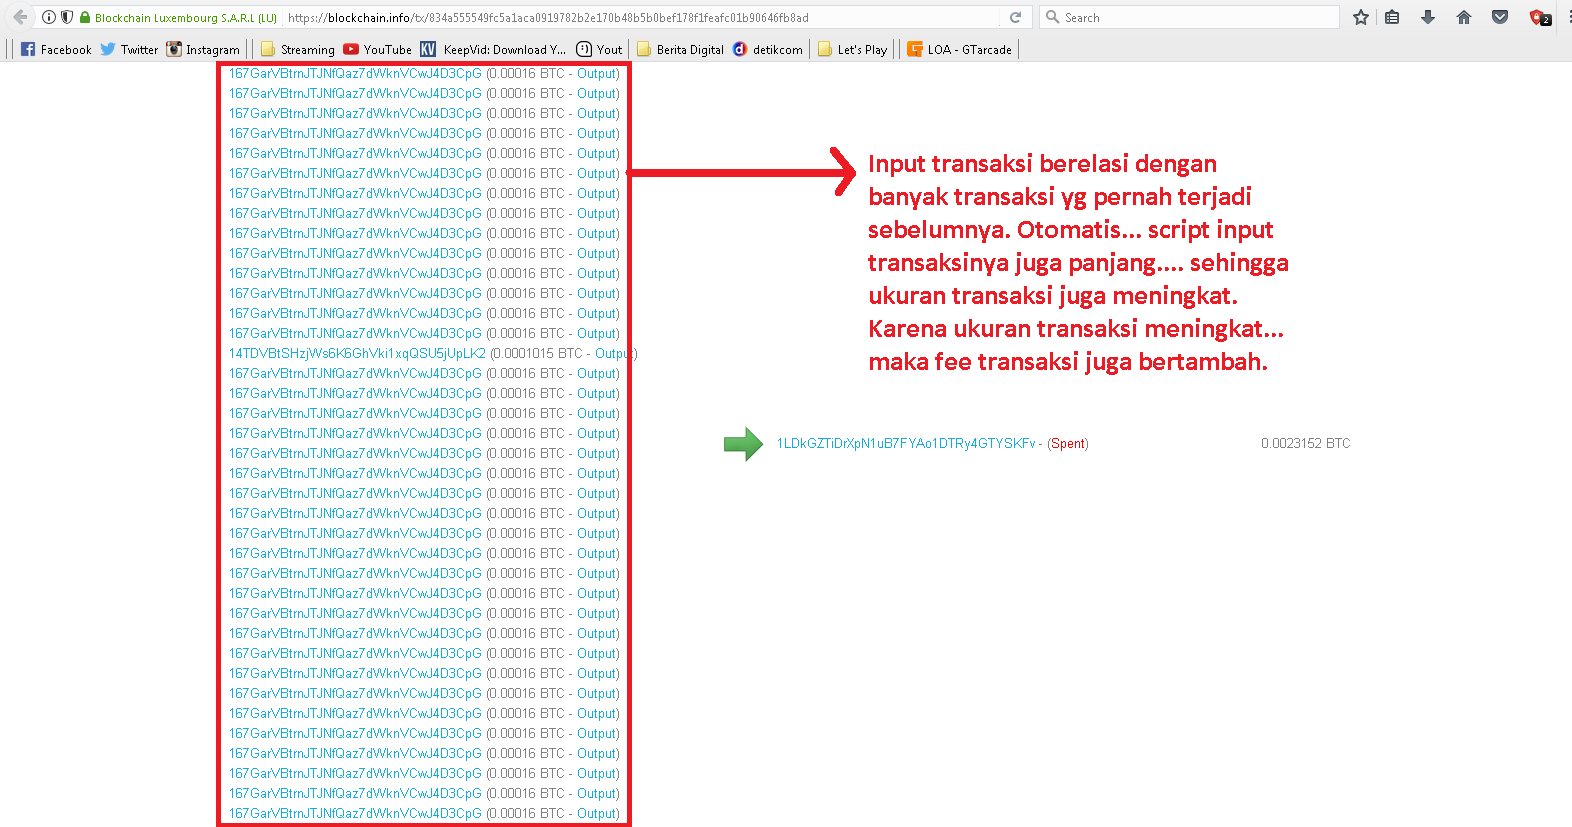Open the green padlock certificate details
This screenshot has width=1572, height=827.
click(85, 17)
